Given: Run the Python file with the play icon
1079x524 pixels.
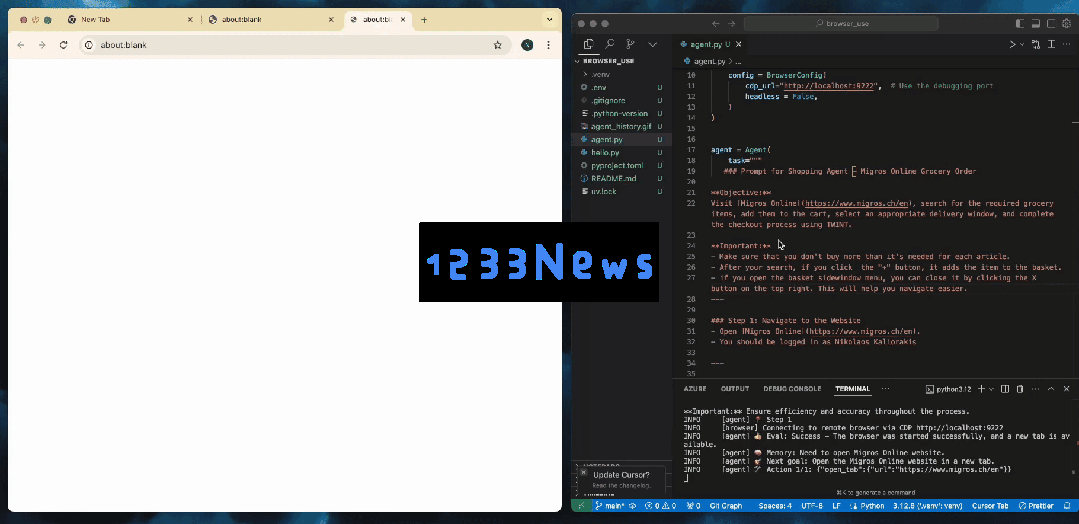Looking at the screenshot, I should pyautogui.click(x=1012, y=44).
